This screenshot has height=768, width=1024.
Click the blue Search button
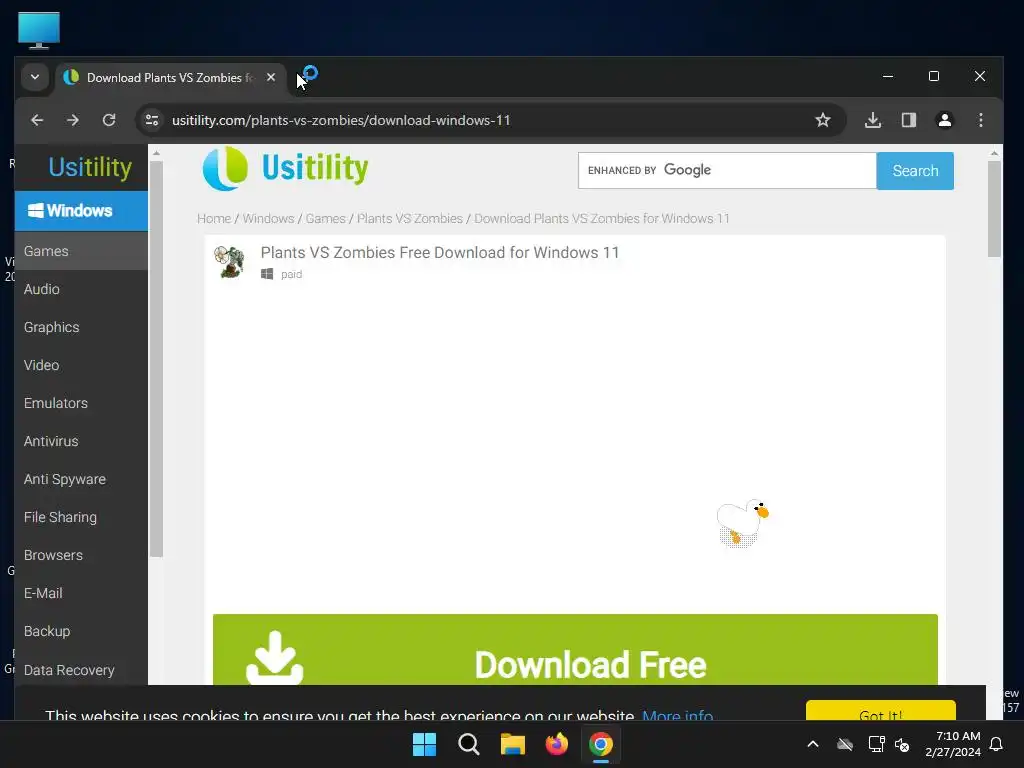pyautogui.click(x=915, y=170)
